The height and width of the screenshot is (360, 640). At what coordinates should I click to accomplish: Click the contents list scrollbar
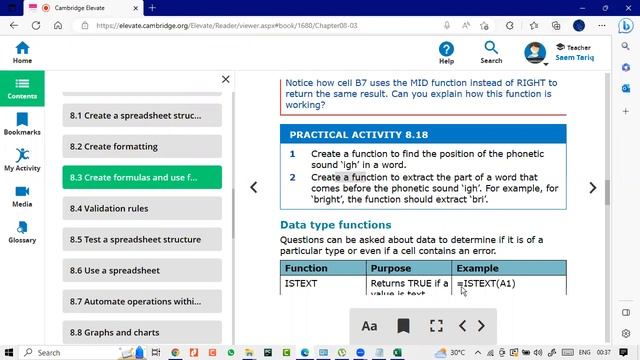click(233, 213)
